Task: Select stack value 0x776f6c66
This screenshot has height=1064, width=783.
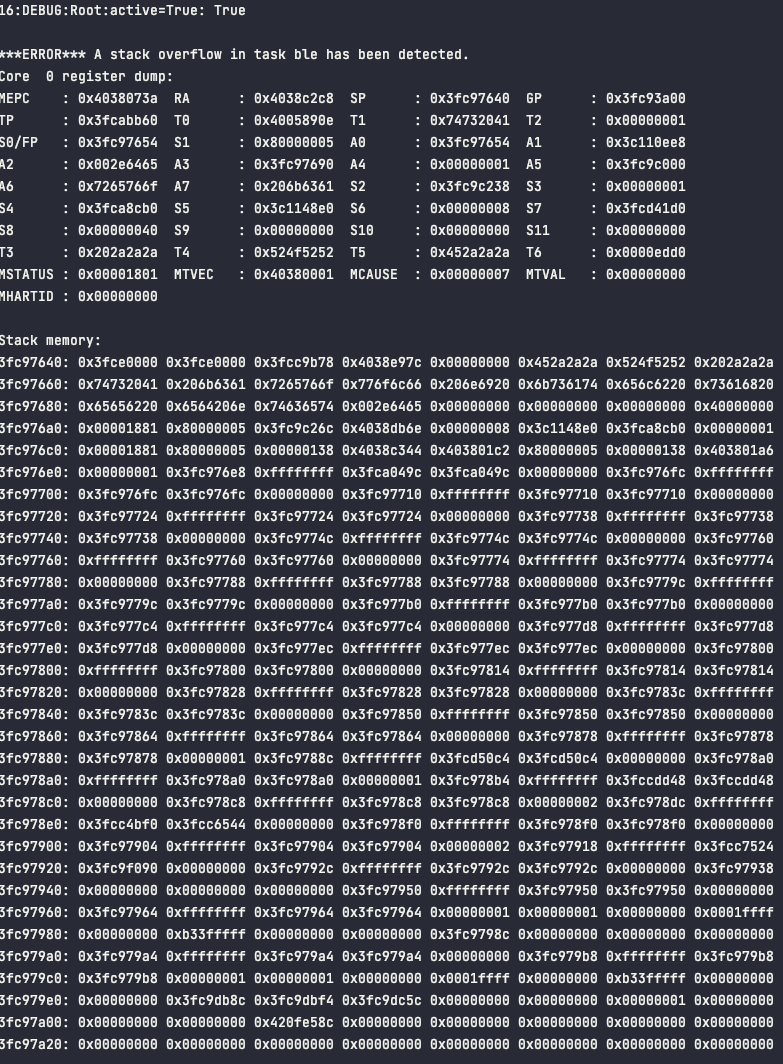Action: [381, 384]
